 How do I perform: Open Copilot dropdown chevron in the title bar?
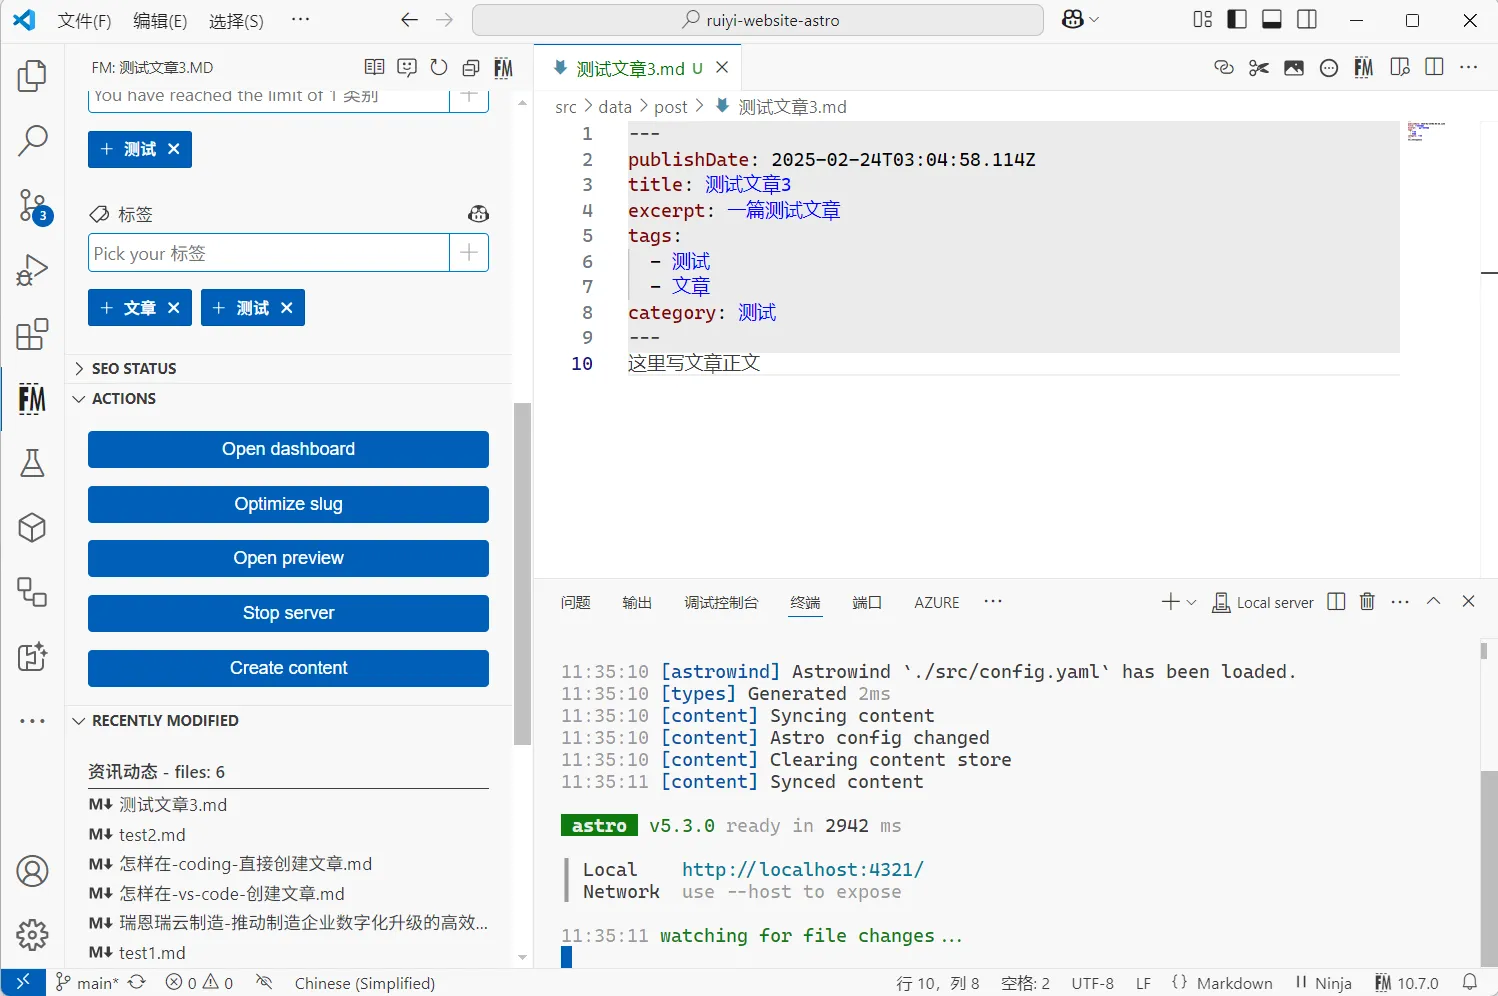1094,20
